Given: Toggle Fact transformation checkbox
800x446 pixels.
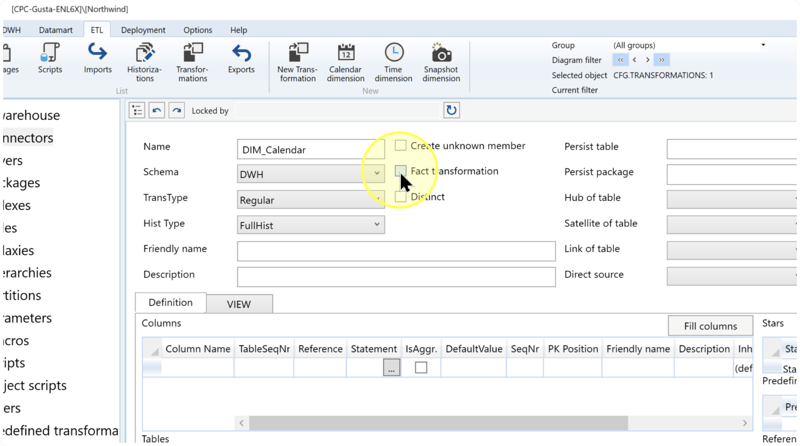Looking at the screenshot, I should pos(401,171).
